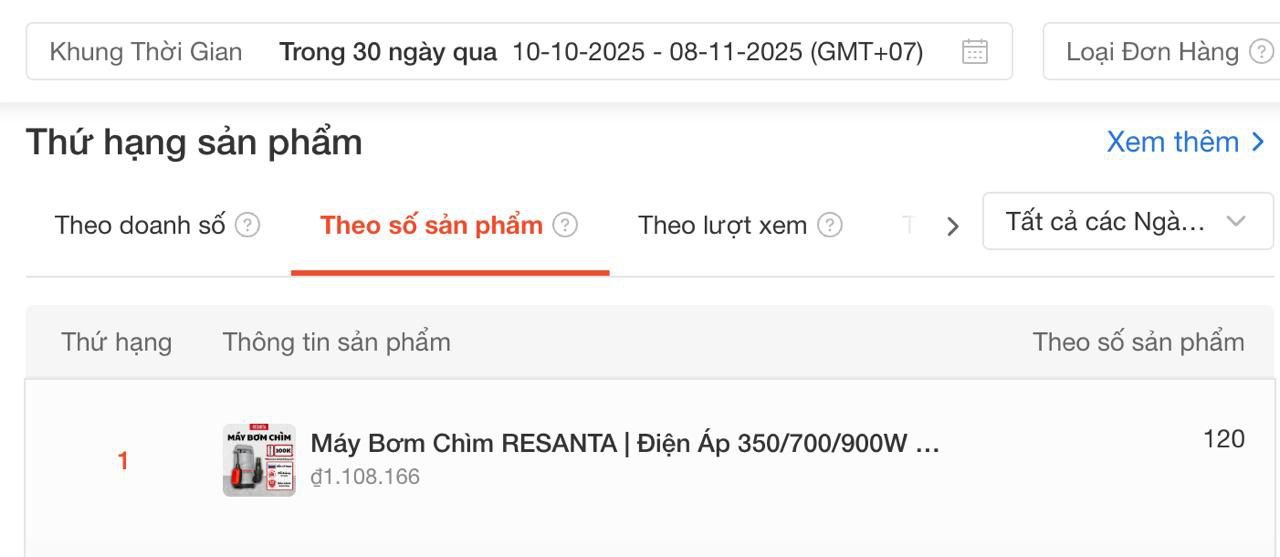The image size is (1280, 557).
Task: Click the Theo số sản phẩm column header
Action: tap(1138, 342)
